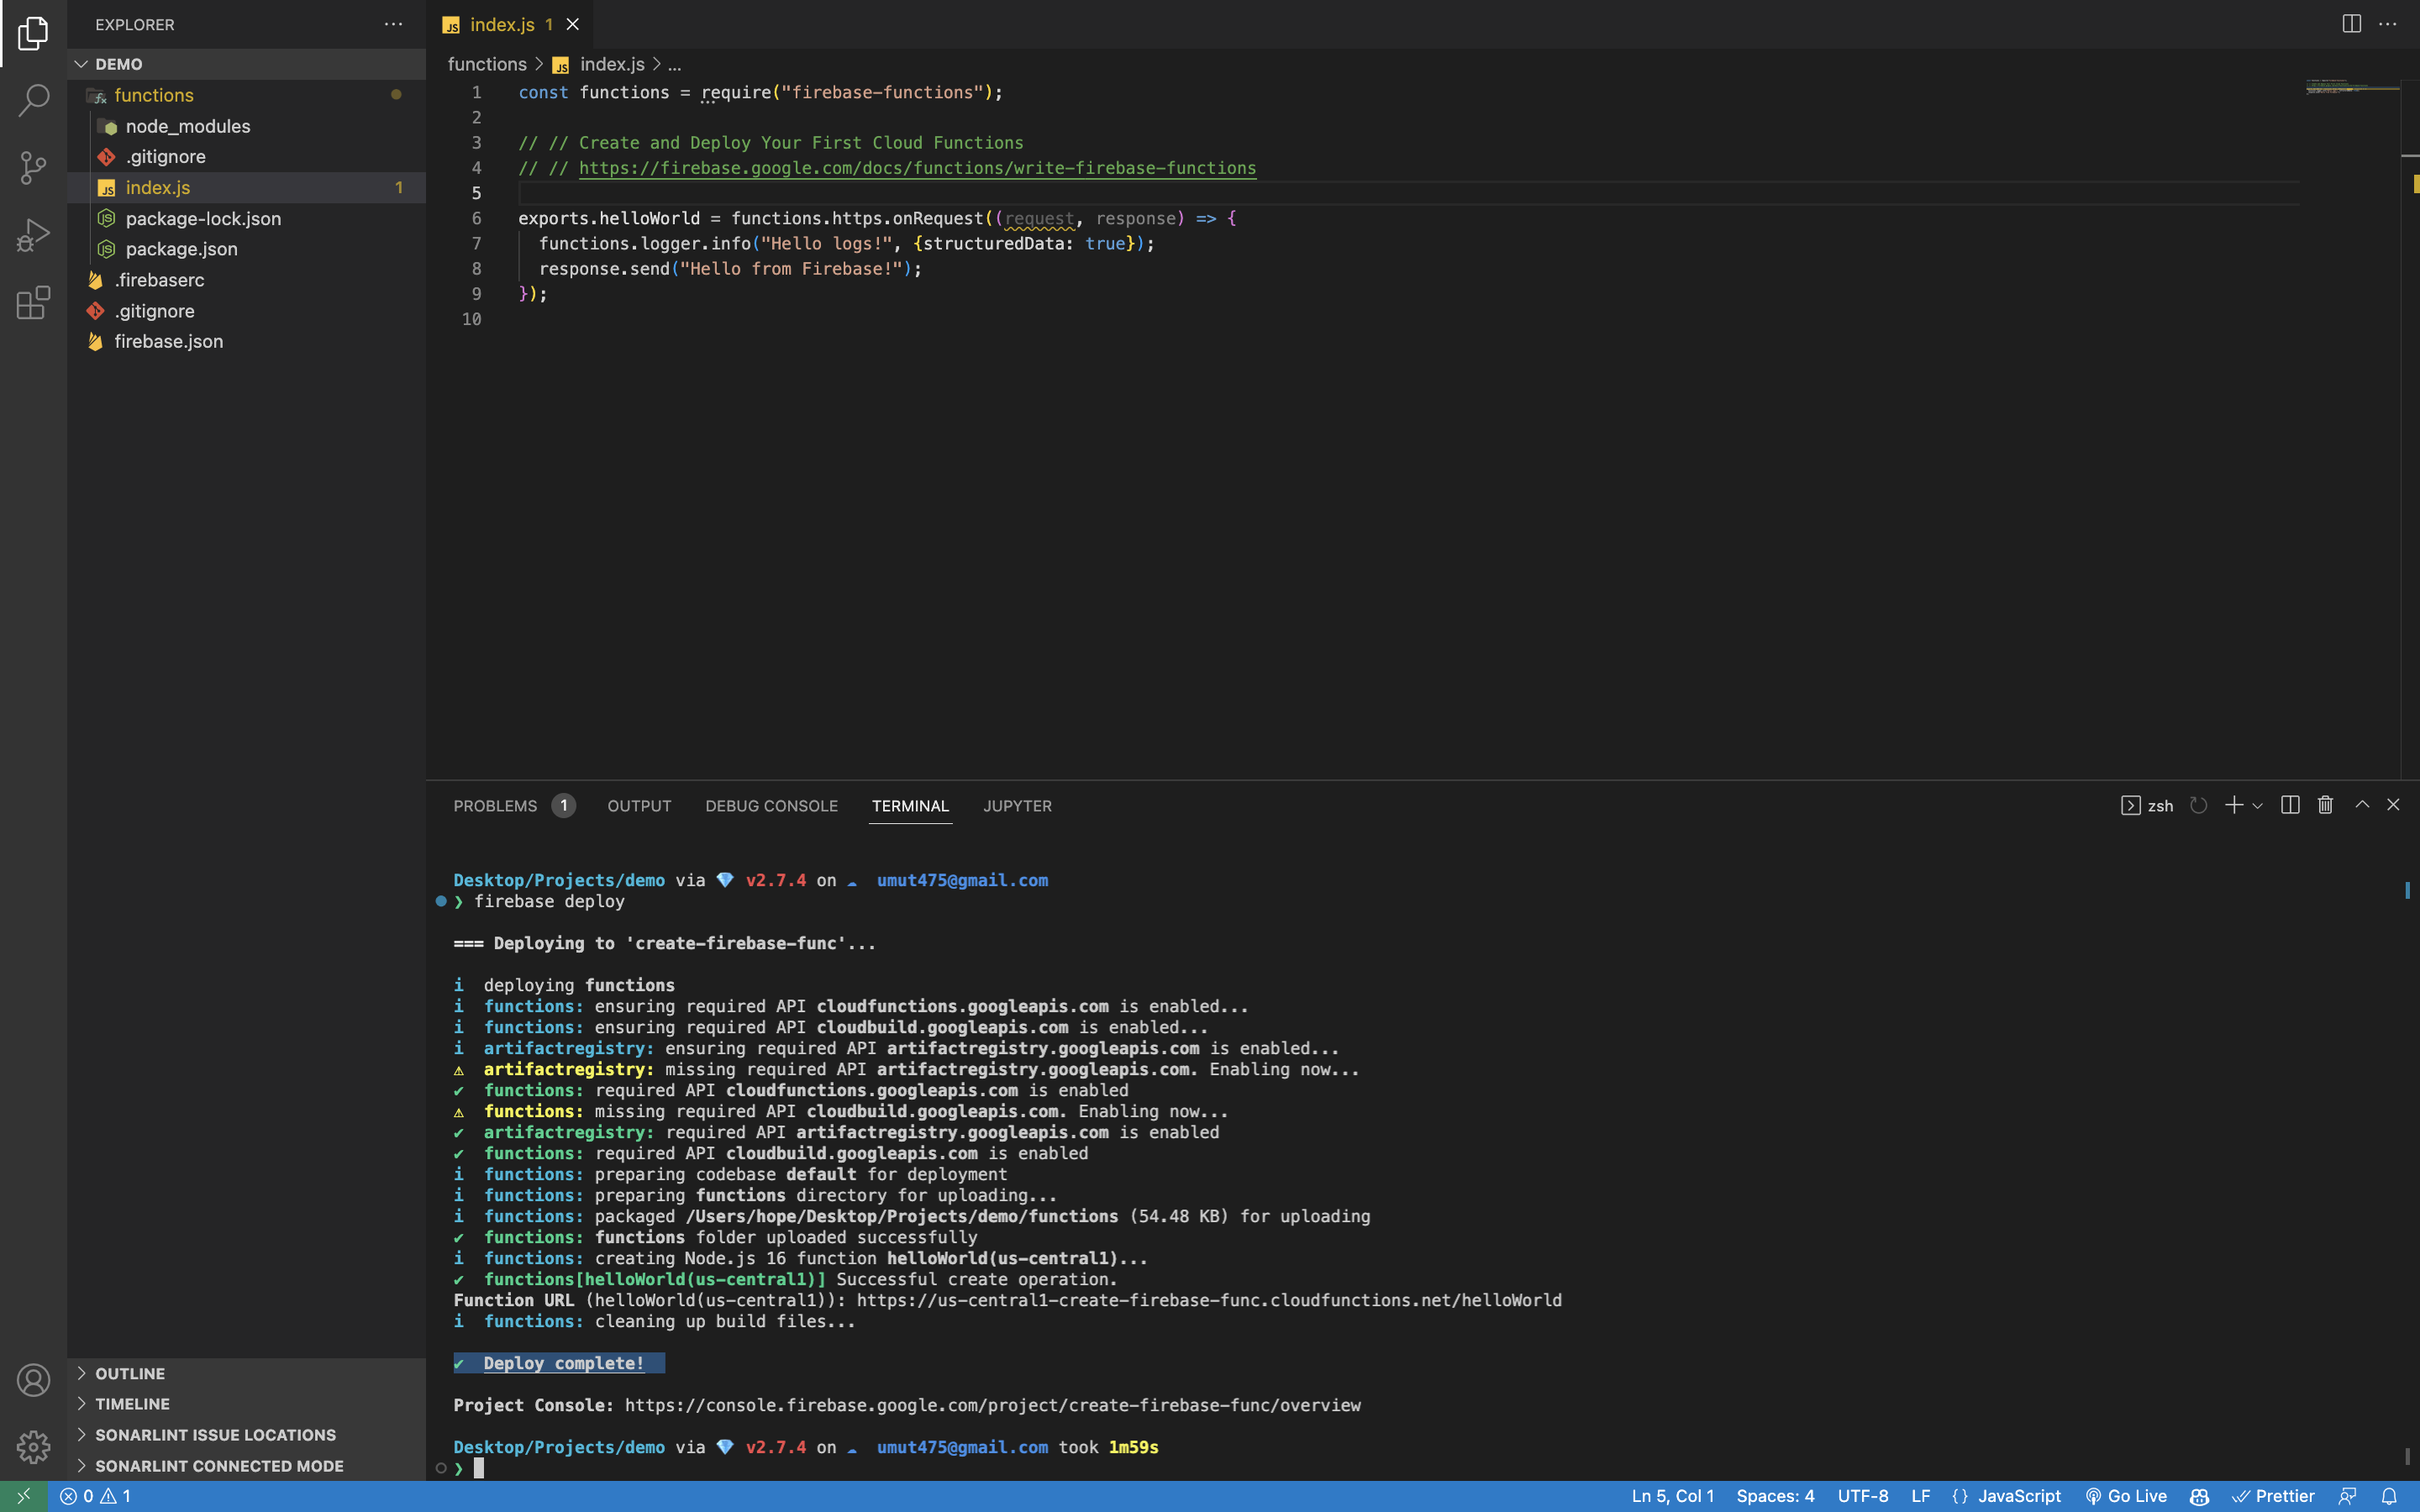The image size is (2420, 1512).
Task: Switch to the PROBLEMS tab
Action: coord(497,806)
